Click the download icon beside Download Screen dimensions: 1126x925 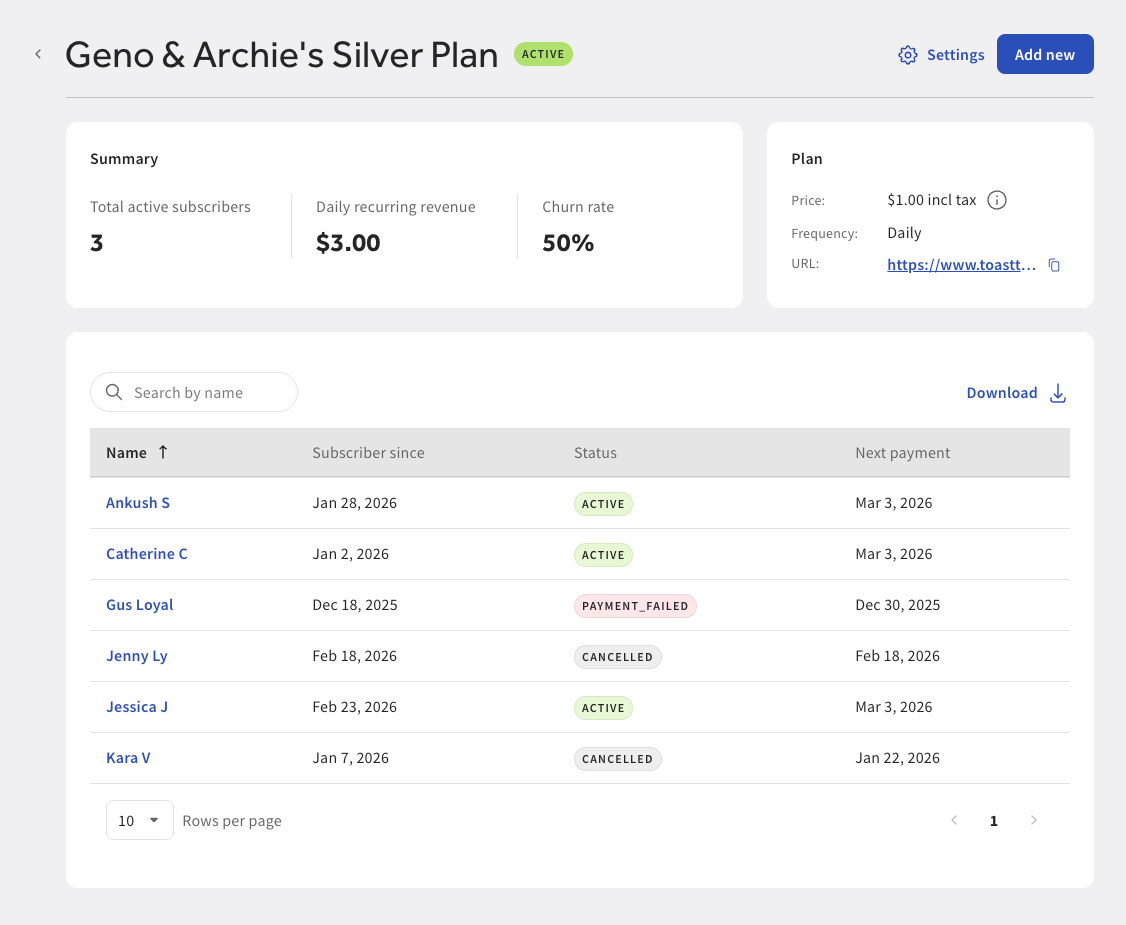[x=1058, y=393]
